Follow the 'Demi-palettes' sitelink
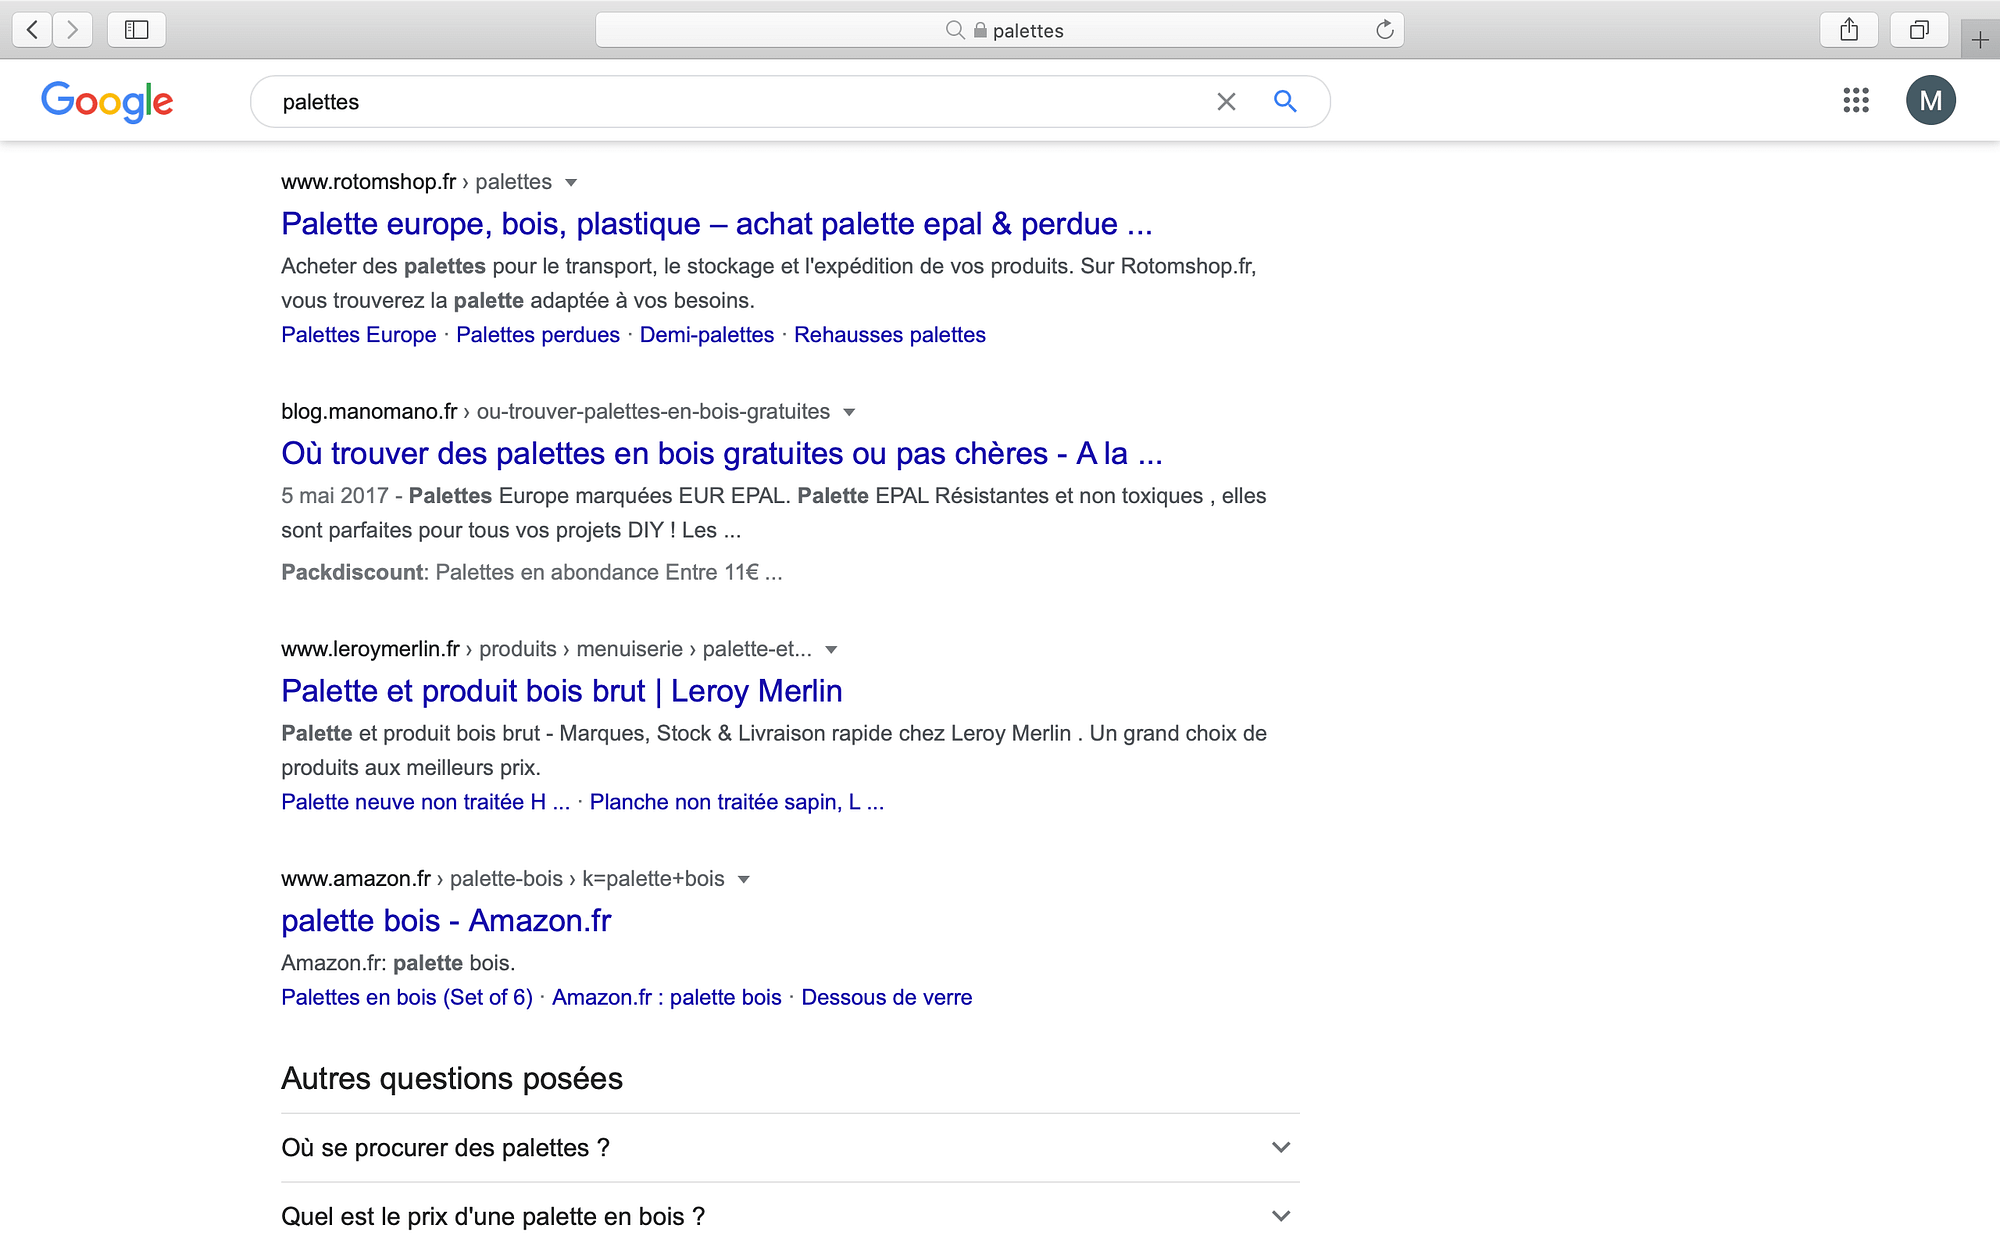 point(707,335)
